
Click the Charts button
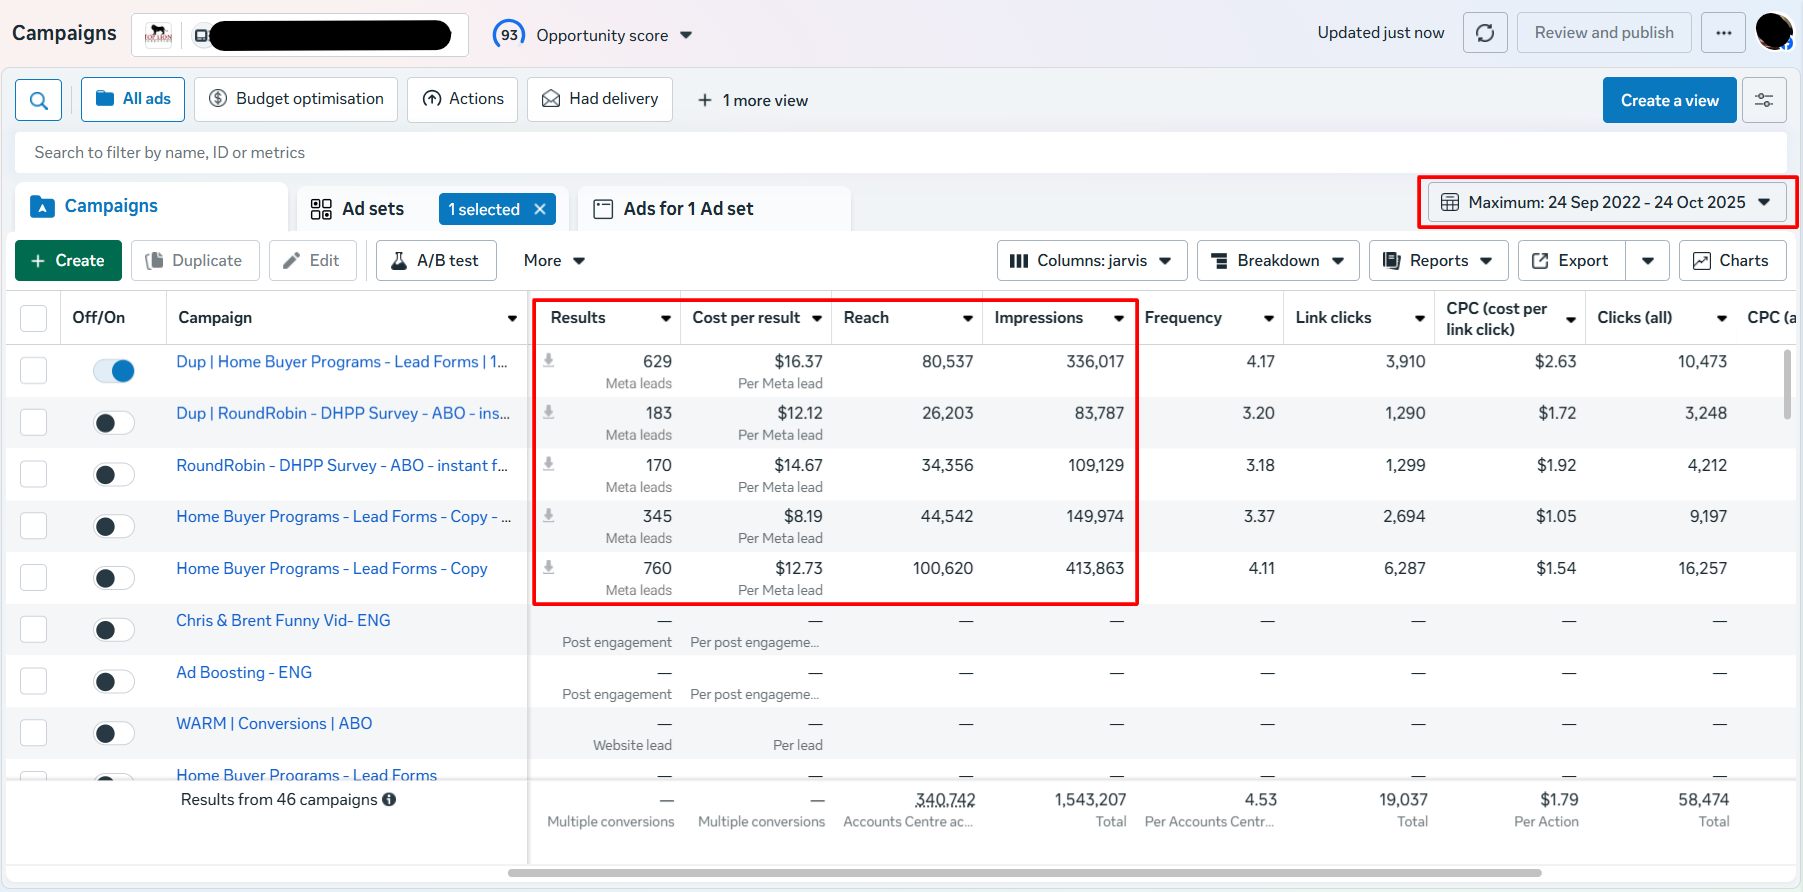coord(1732,260)
